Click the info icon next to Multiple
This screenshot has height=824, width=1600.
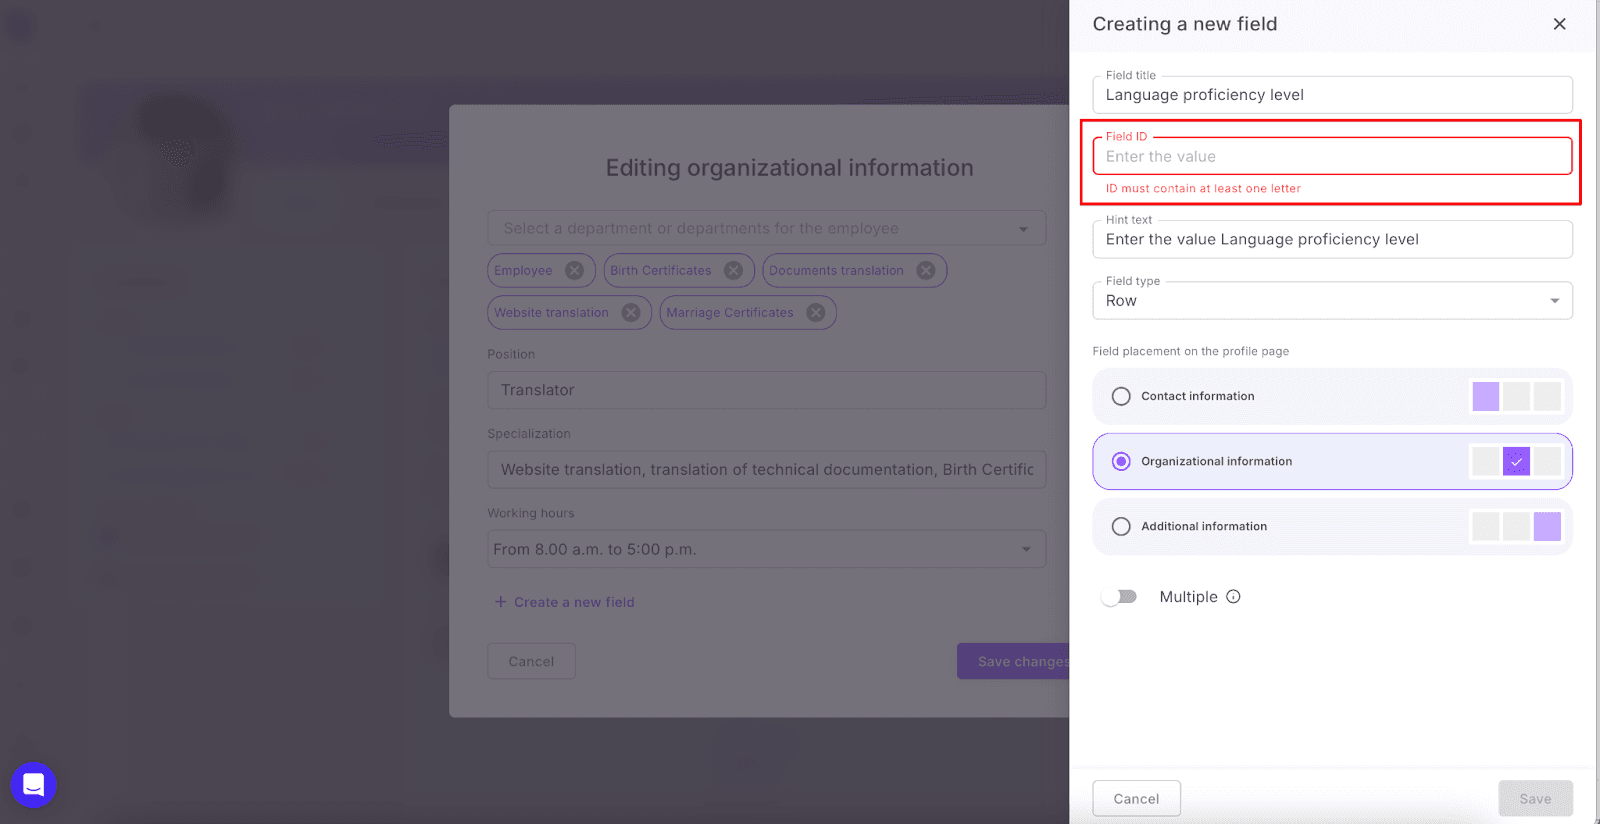(1233, 597)
